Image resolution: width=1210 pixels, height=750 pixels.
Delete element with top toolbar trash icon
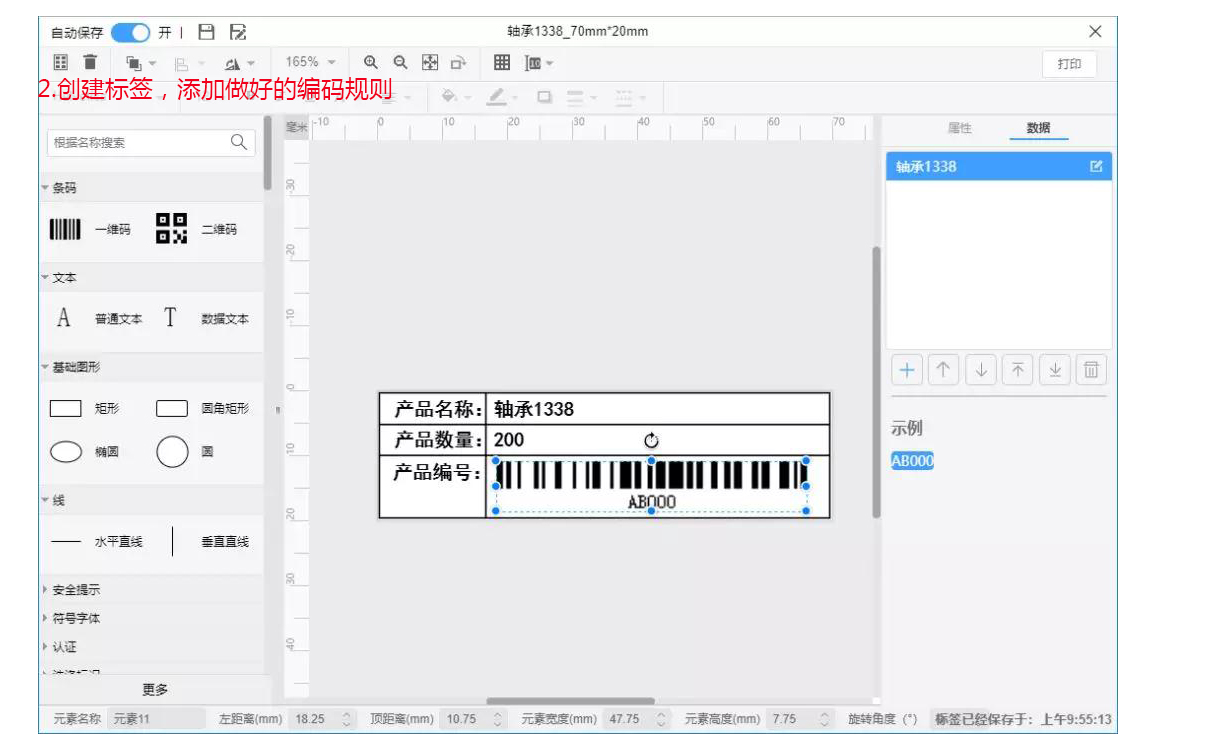(x=90, y=63)
